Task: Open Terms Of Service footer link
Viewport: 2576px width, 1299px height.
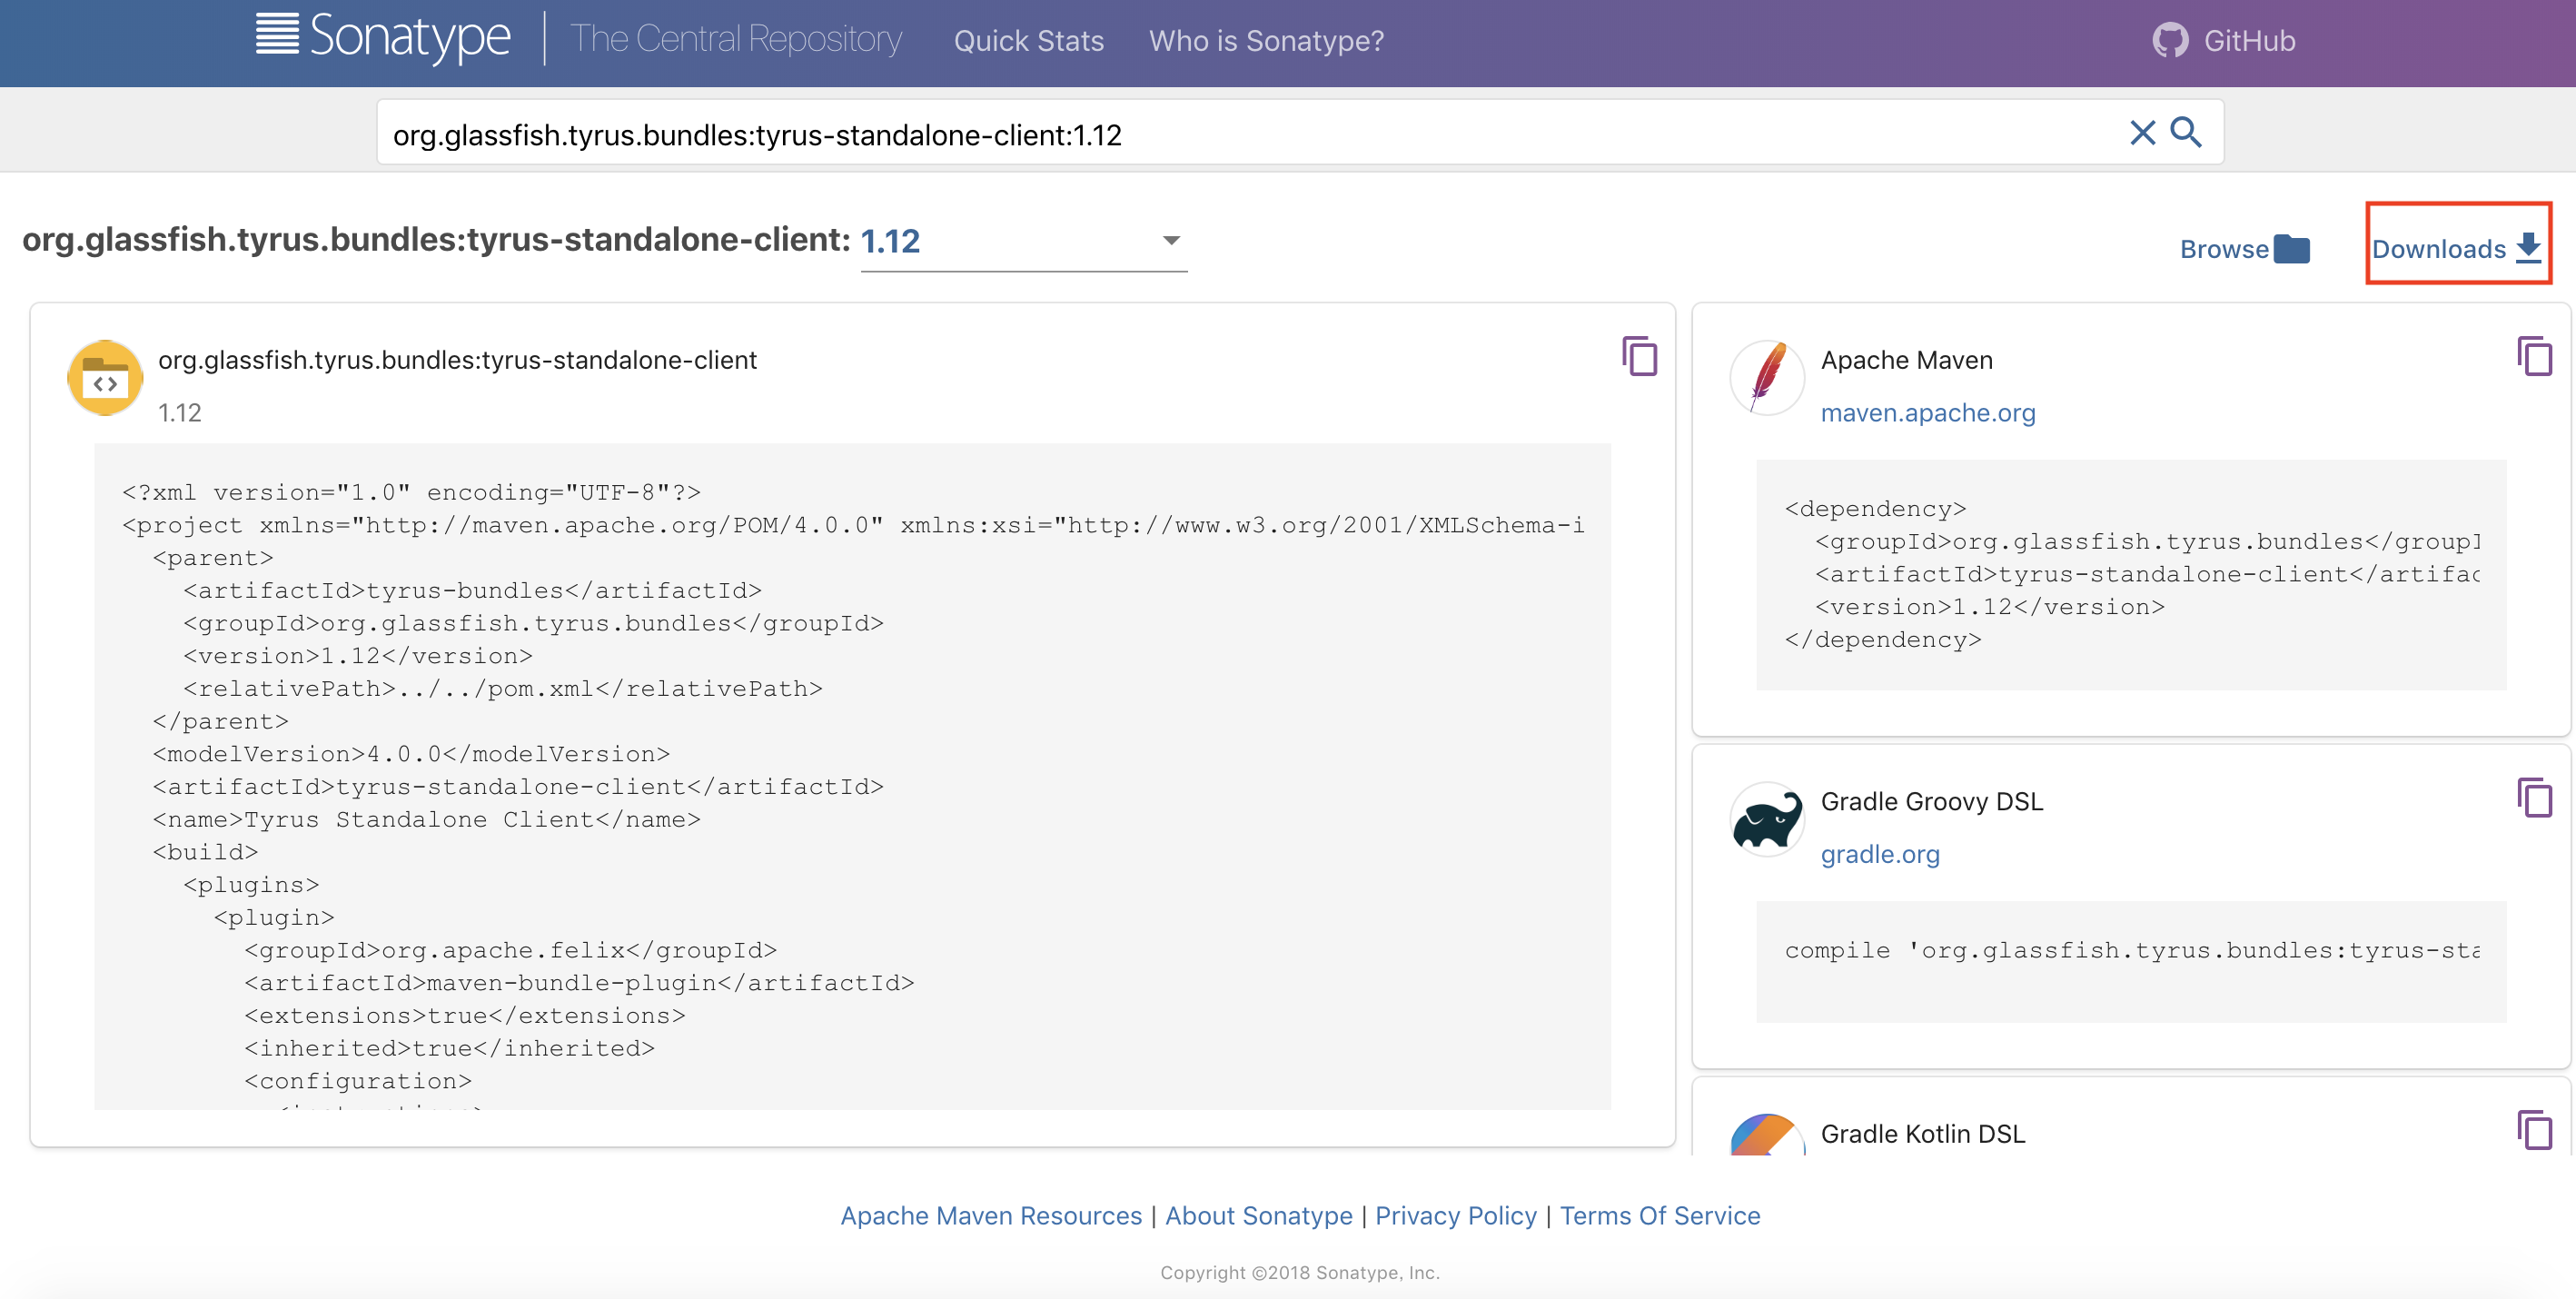Action: [x=1660, y=1215]
